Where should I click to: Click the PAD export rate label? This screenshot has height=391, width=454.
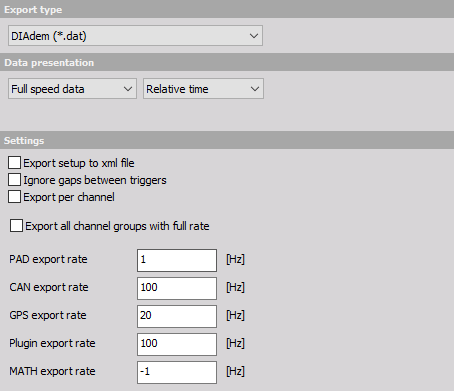point(48,259)
